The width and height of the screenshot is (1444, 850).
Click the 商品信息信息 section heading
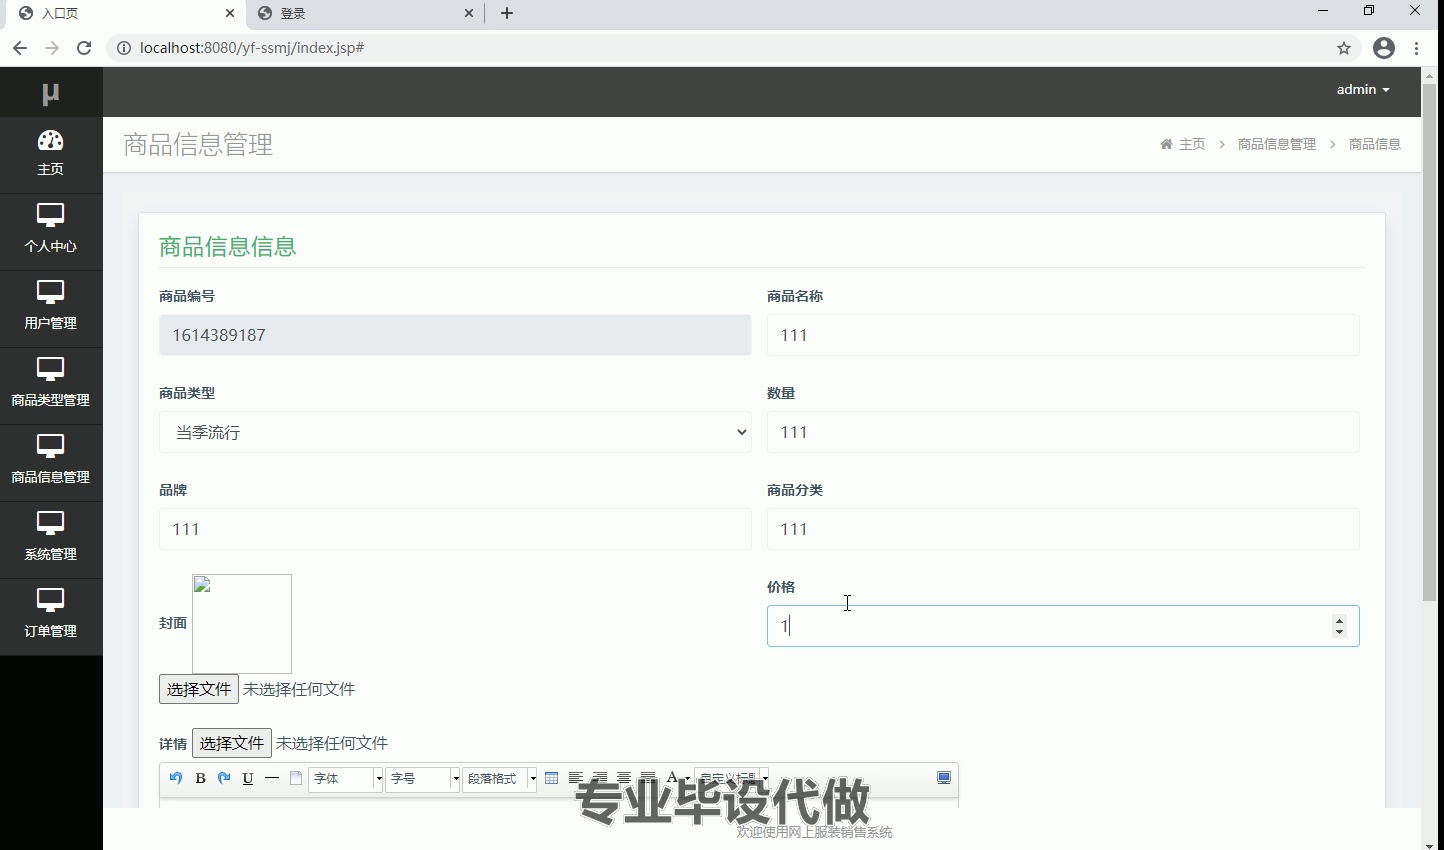[228, 247]
